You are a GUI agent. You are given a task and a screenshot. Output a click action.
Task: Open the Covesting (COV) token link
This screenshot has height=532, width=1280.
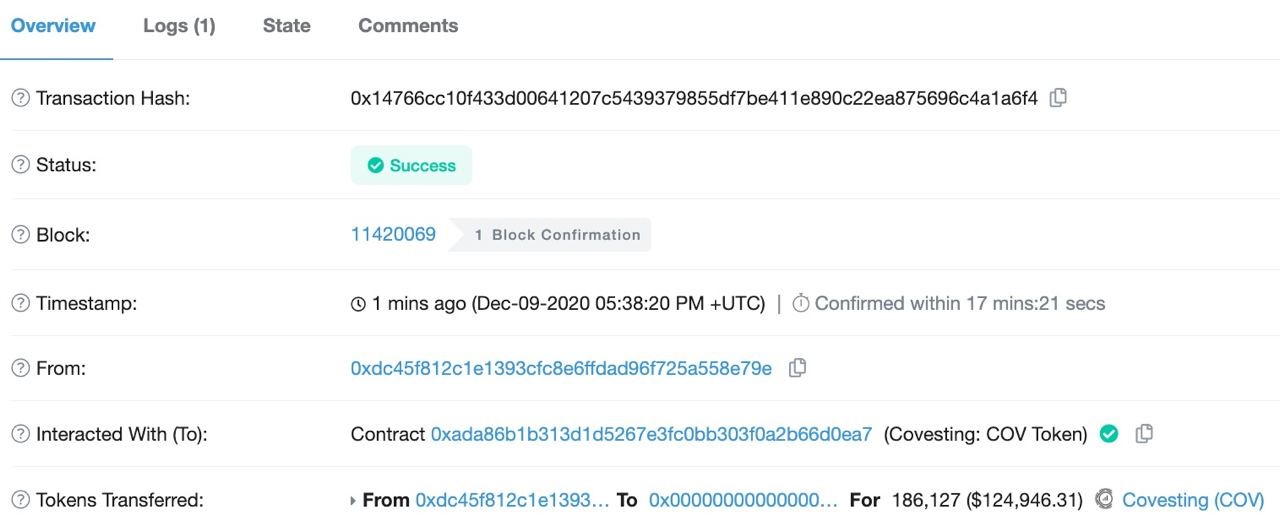pyautogui.click(x=1193, y=499)
